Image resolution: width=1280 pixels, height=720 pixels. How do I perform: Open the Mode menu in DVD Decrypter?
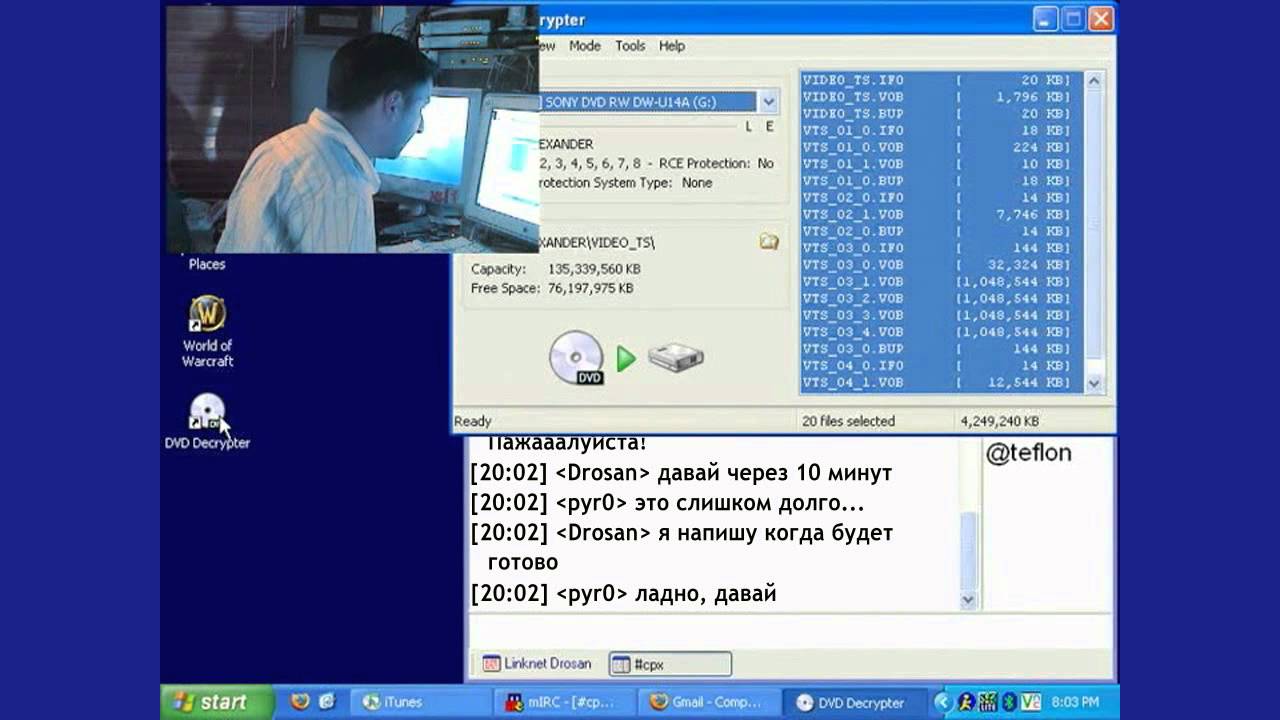click(585, 46)
